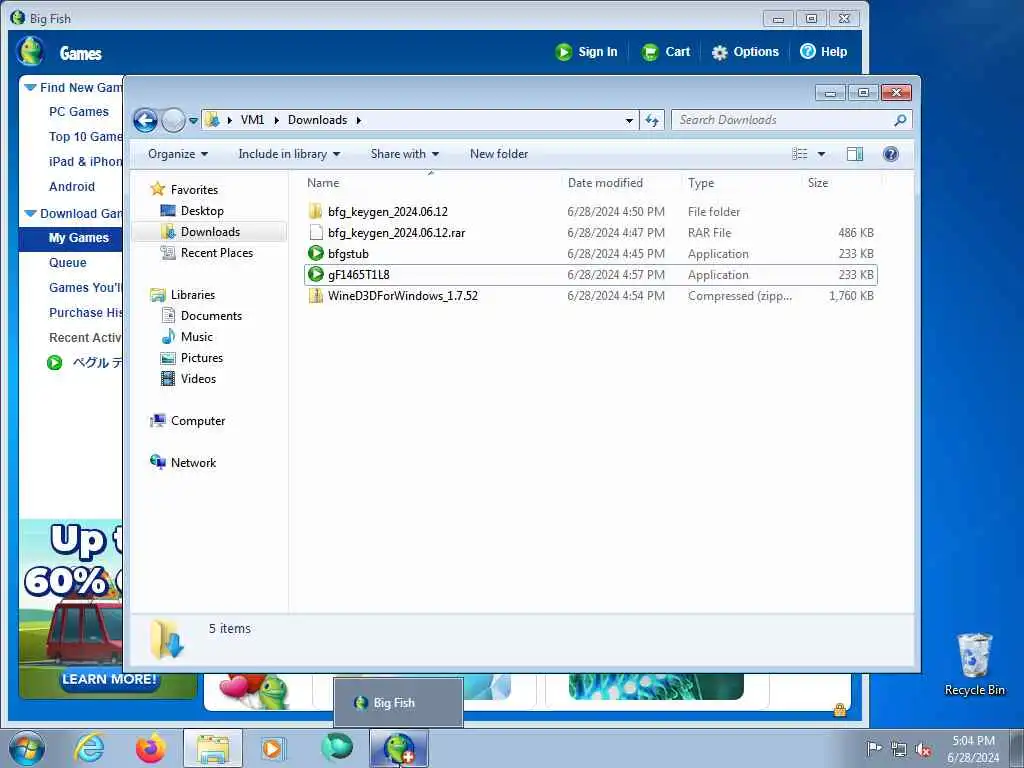Sort files by Size column
The height and width of the screenshot is (768, 1024).
pos(818,183)
